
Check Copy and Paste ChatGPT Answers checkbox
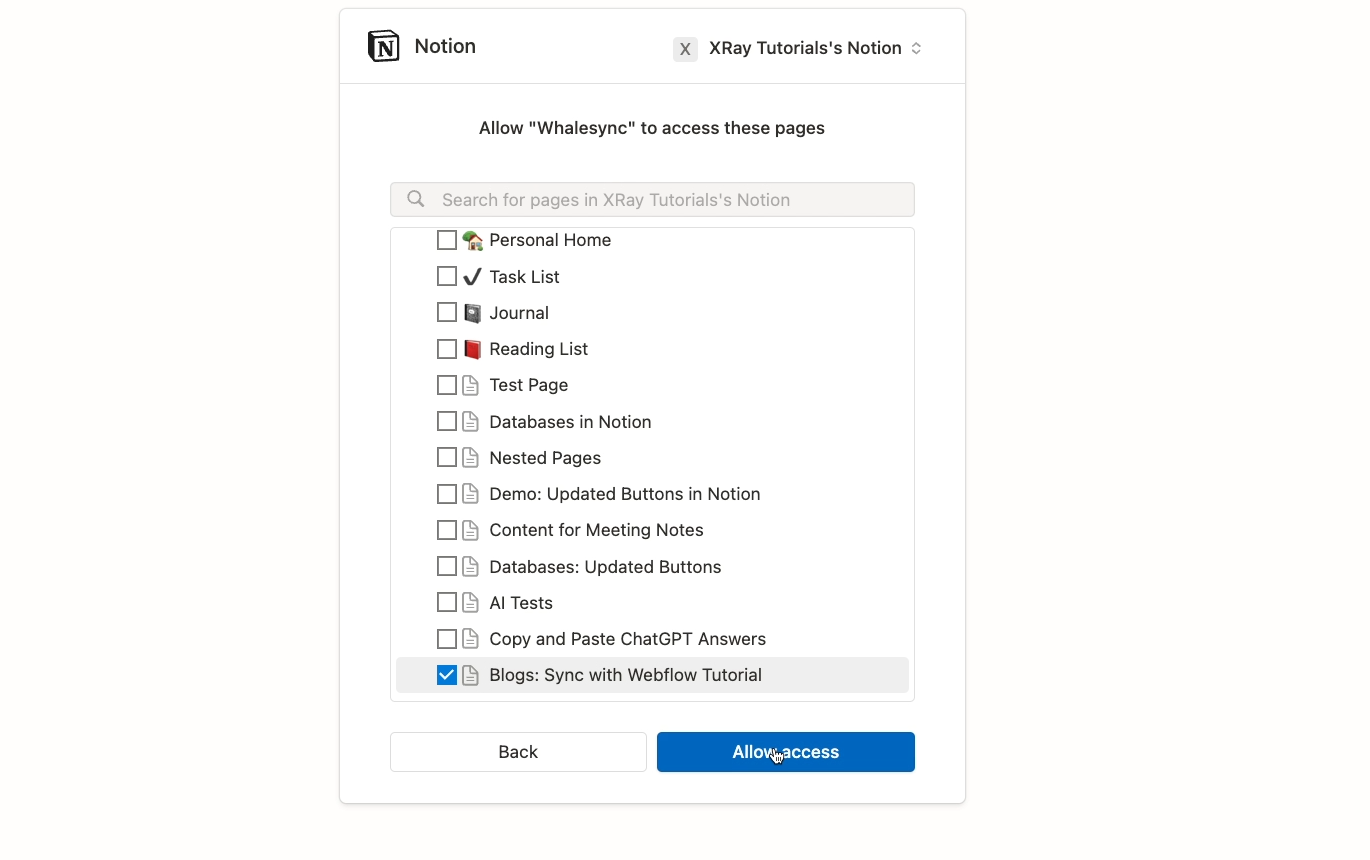coord(447,639)
